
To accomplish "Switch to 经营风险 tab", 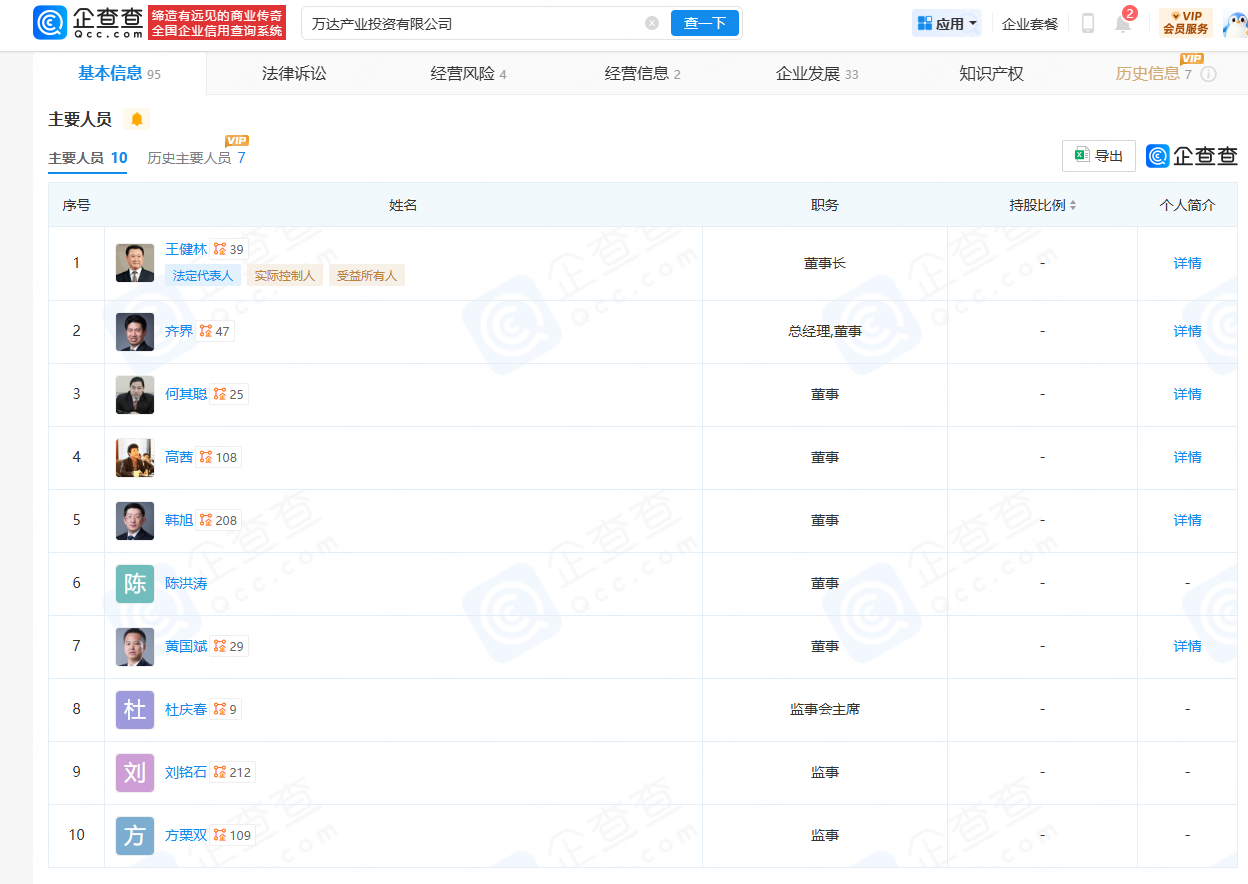I will (468, 73).
